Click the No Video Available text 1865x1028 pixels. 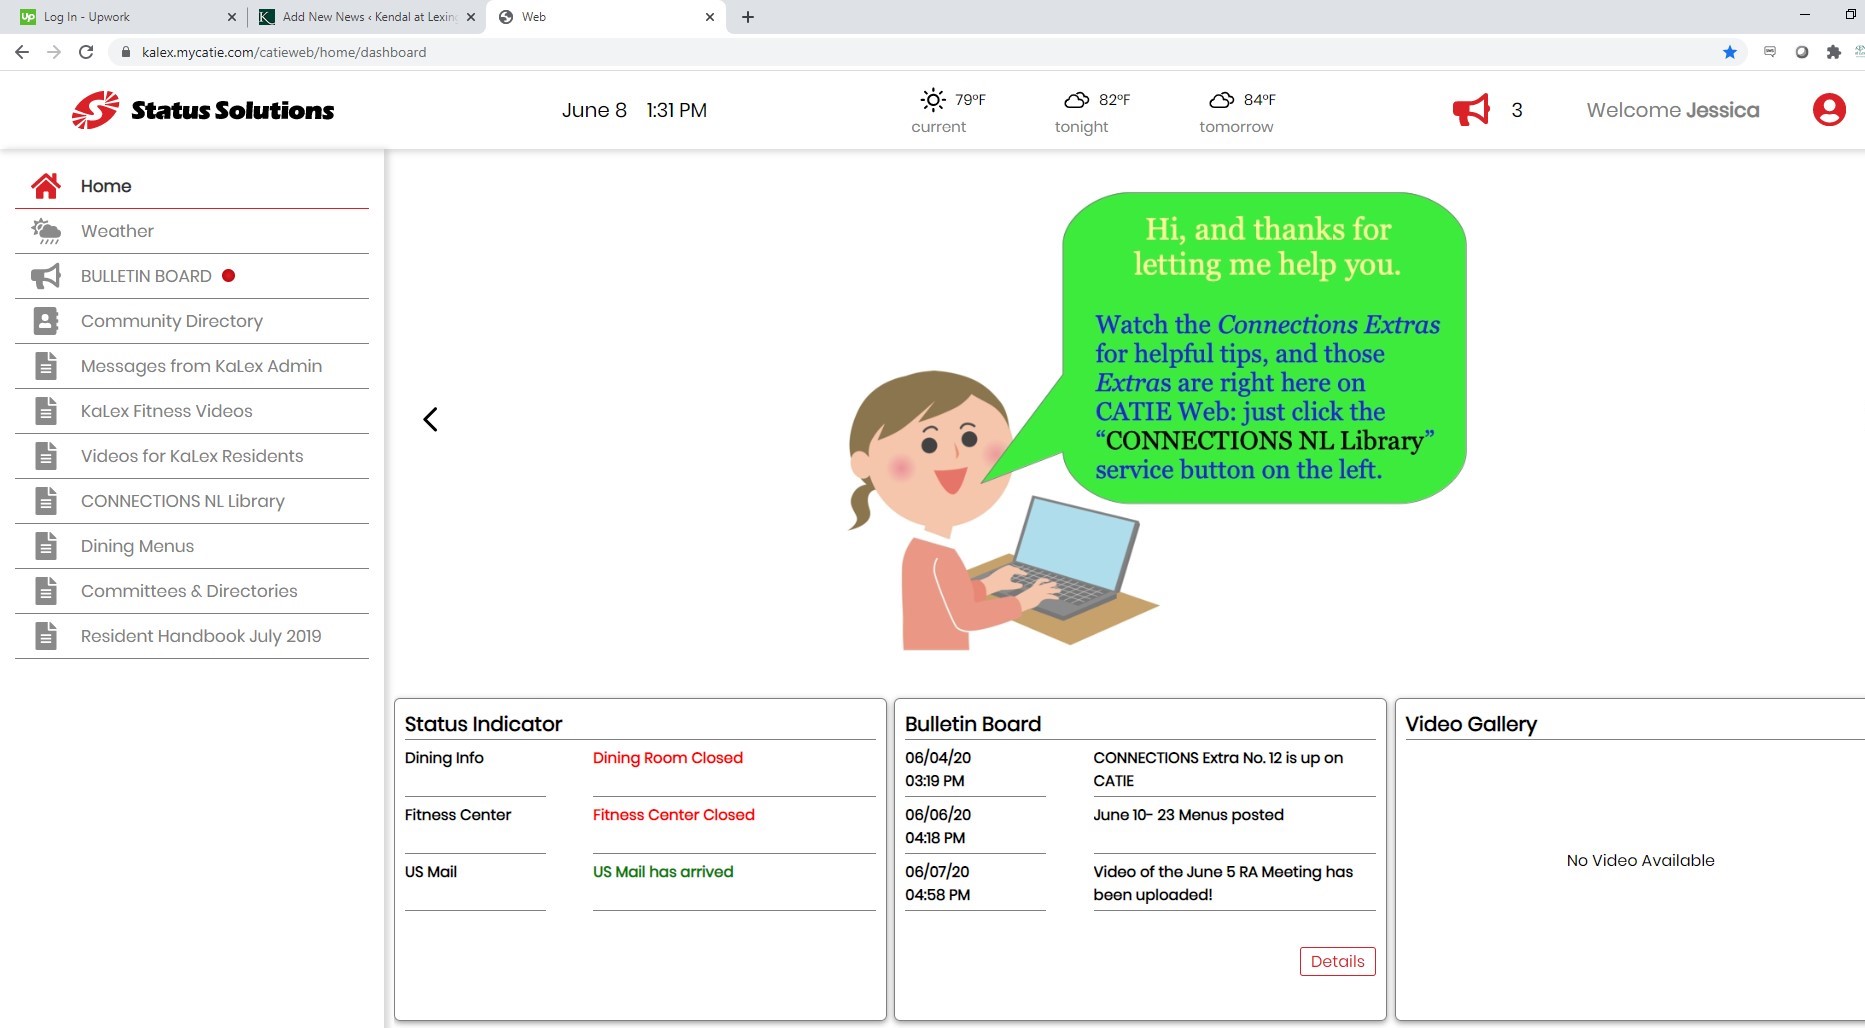[x=1640, y=860]
